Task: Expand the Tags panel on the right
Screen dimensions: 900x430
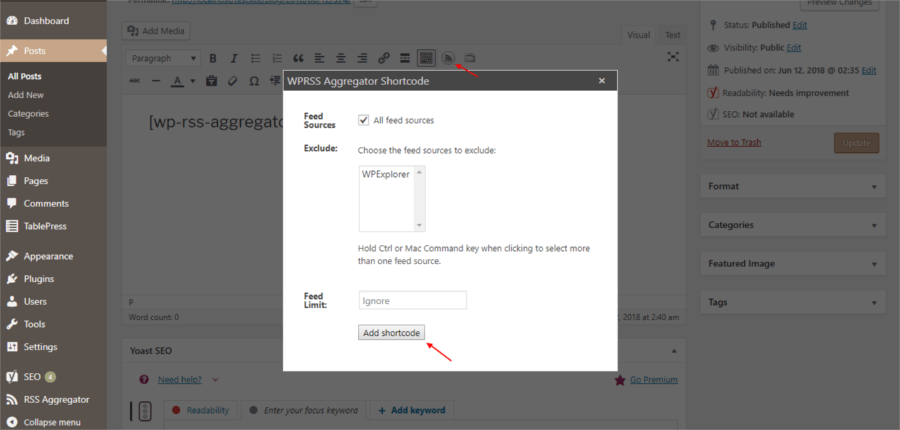Action: pyautogui.click(x=794, y=302)
